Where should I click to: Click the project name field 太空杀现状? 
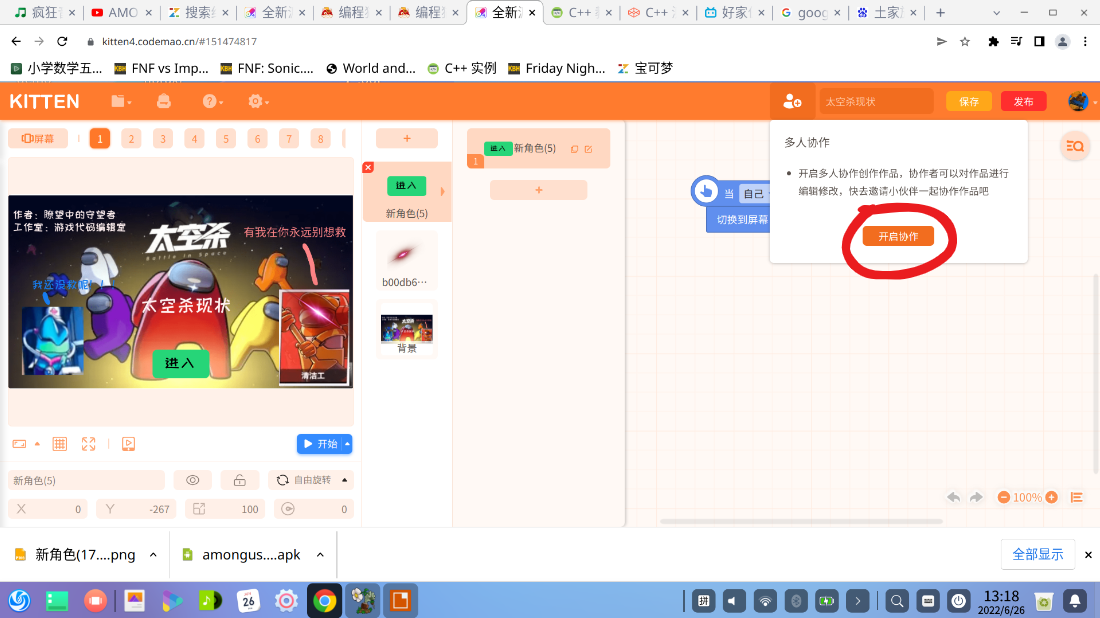[876, 102]
